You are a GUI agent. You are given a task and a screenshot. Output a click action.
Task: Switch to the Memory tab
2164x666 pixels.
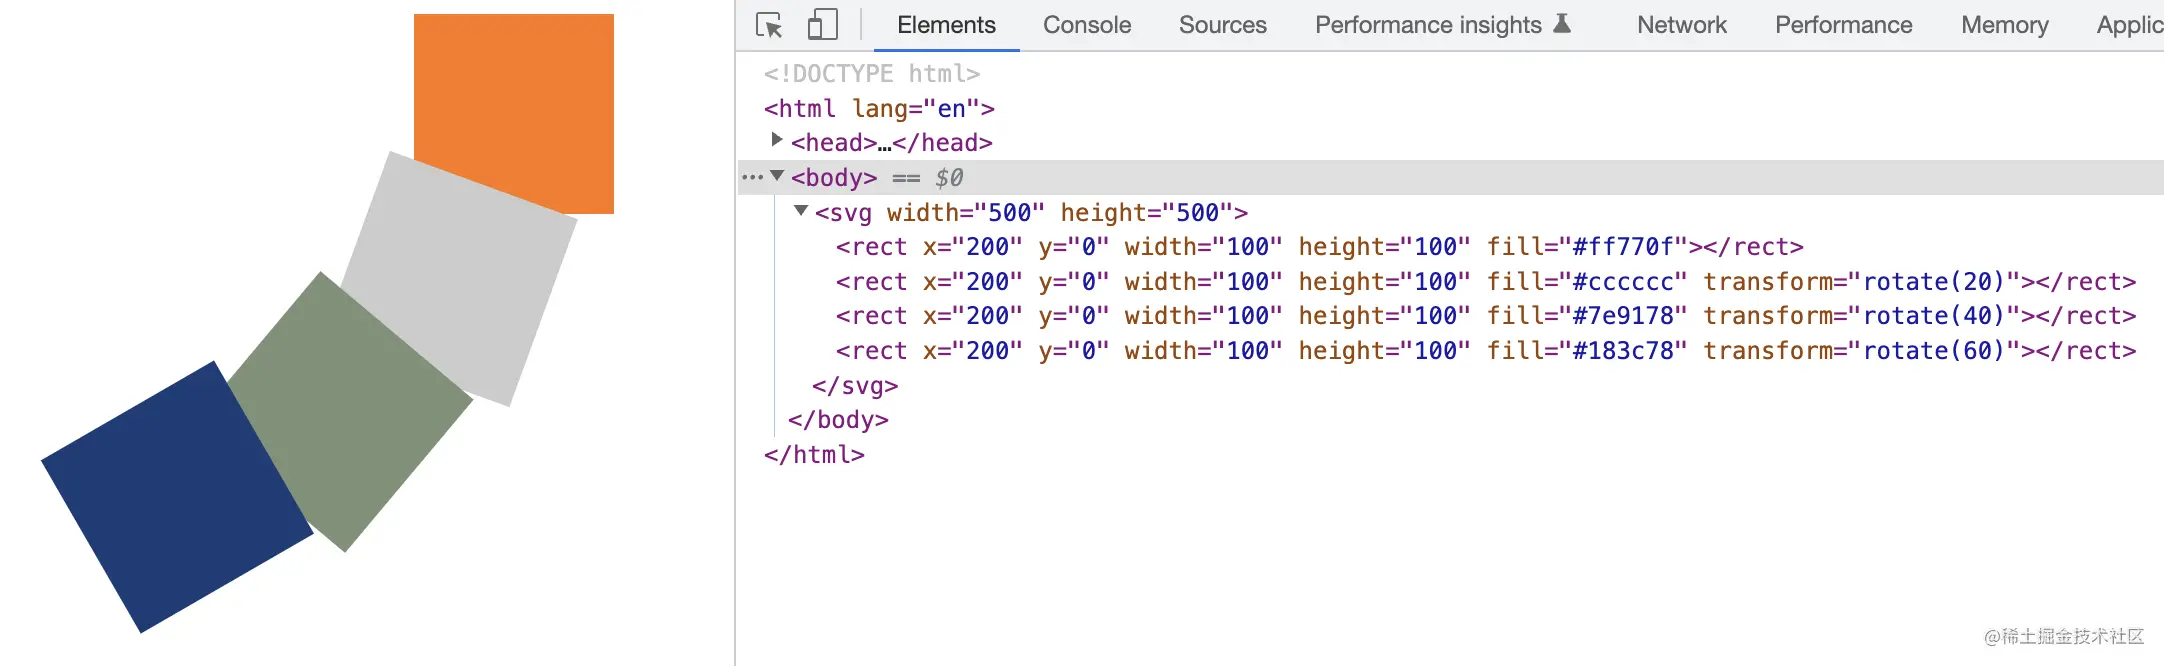coord(2004,25)
